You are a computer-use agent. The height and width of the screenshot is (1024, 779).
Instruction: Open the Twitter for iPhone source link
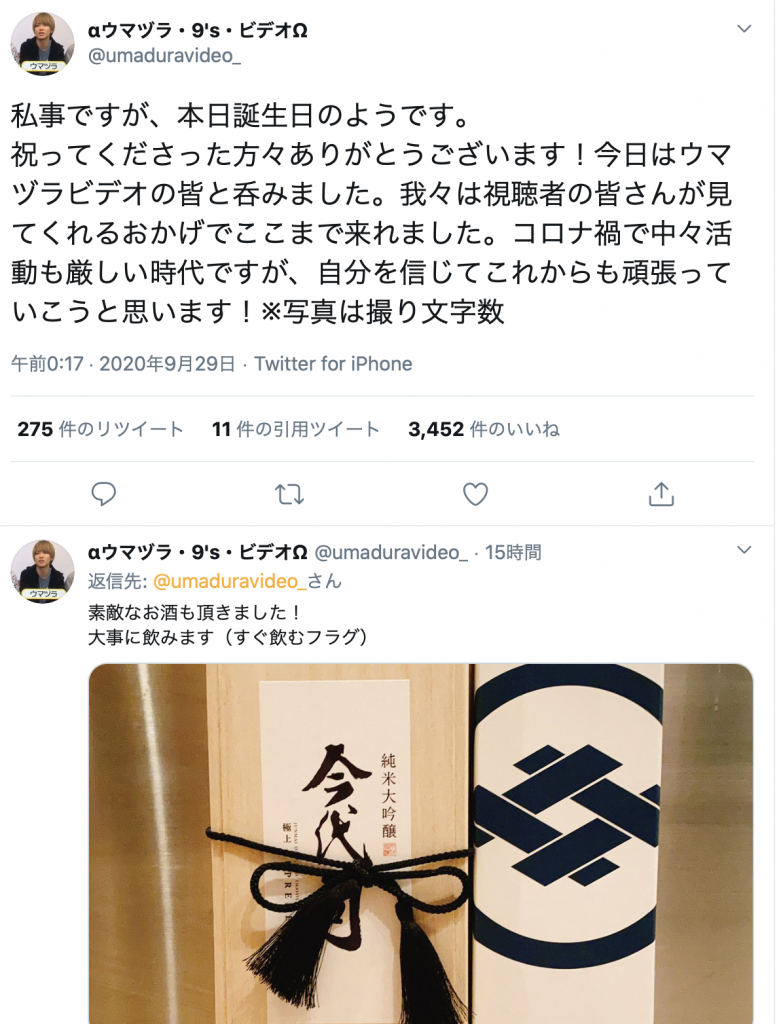(x=333, y=364)
